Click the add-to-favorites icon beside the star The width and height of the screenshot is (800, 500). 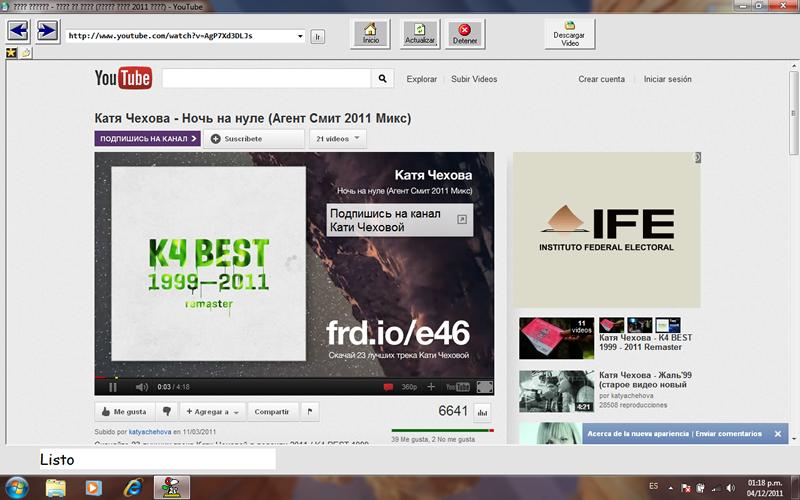26,53
